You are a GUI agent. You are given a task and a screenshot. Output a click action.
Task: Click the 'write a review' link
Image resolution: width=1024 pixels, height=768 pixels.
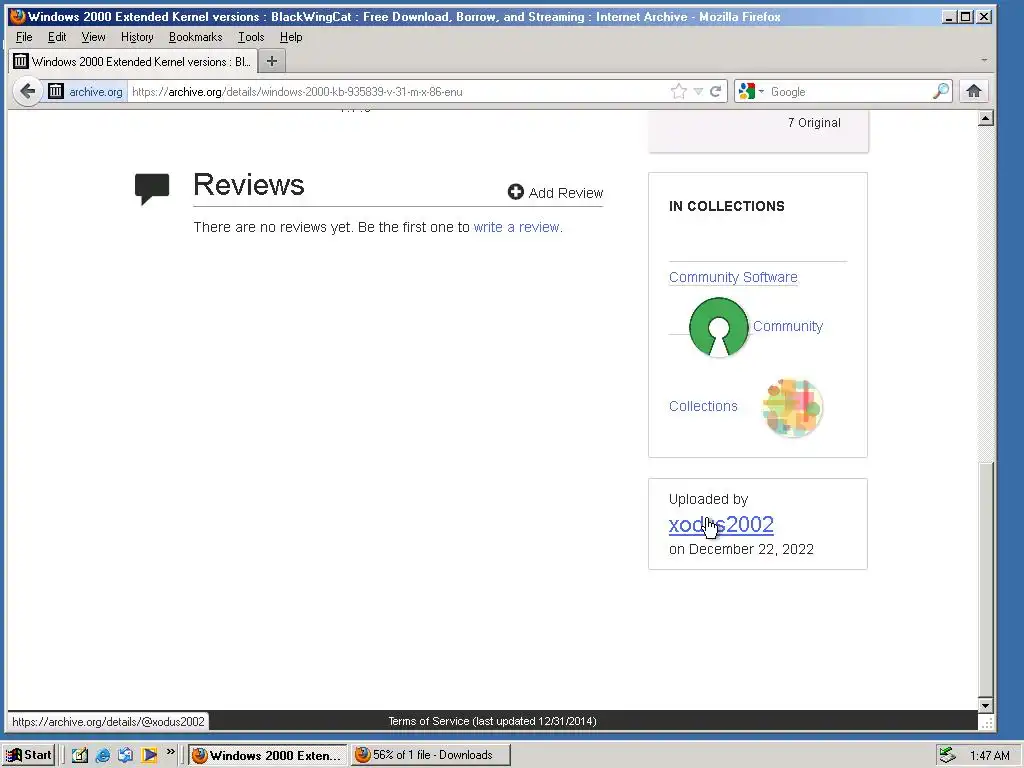(516, 227)
